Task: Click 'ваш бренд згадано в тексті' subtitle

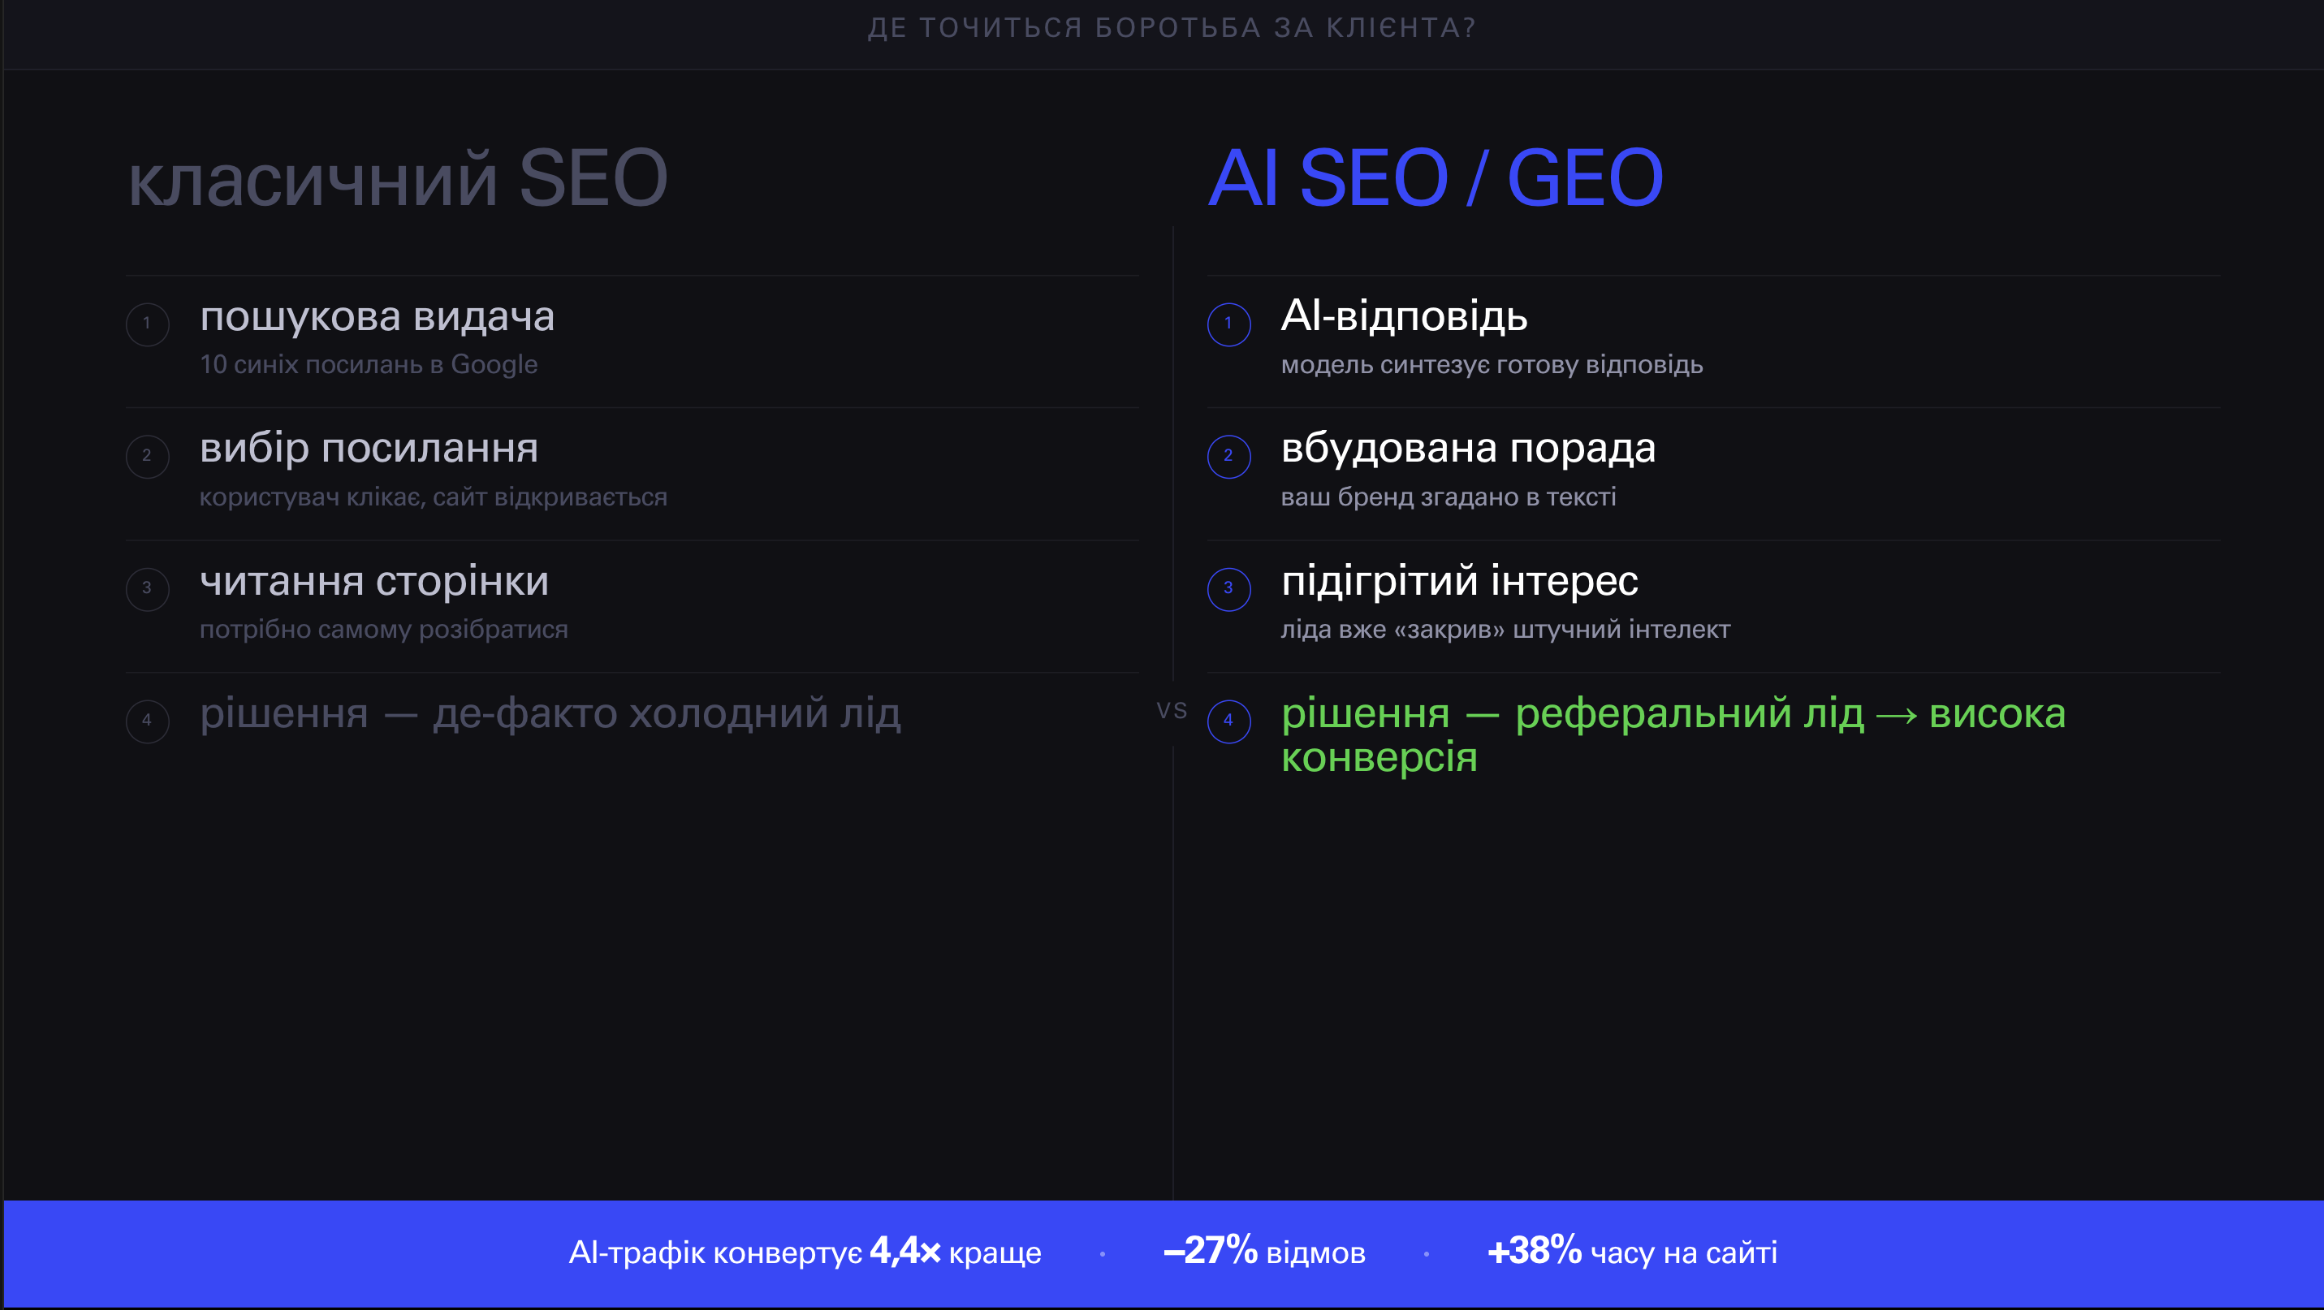Action: click(x=1448, y=497)
